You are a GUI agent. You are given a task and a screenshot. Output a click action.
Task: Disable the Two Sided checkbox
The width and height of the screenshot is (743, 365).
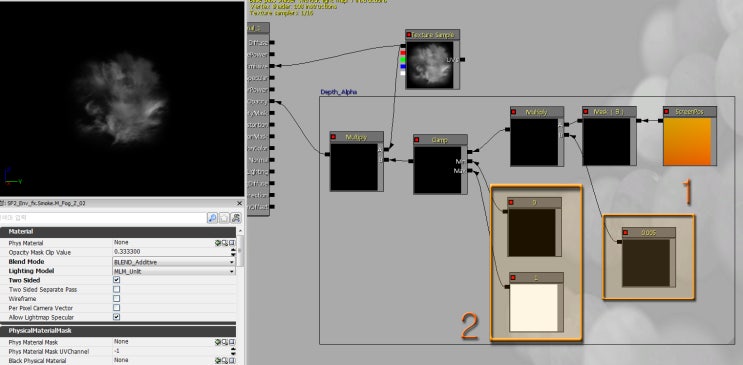point(117,280)
